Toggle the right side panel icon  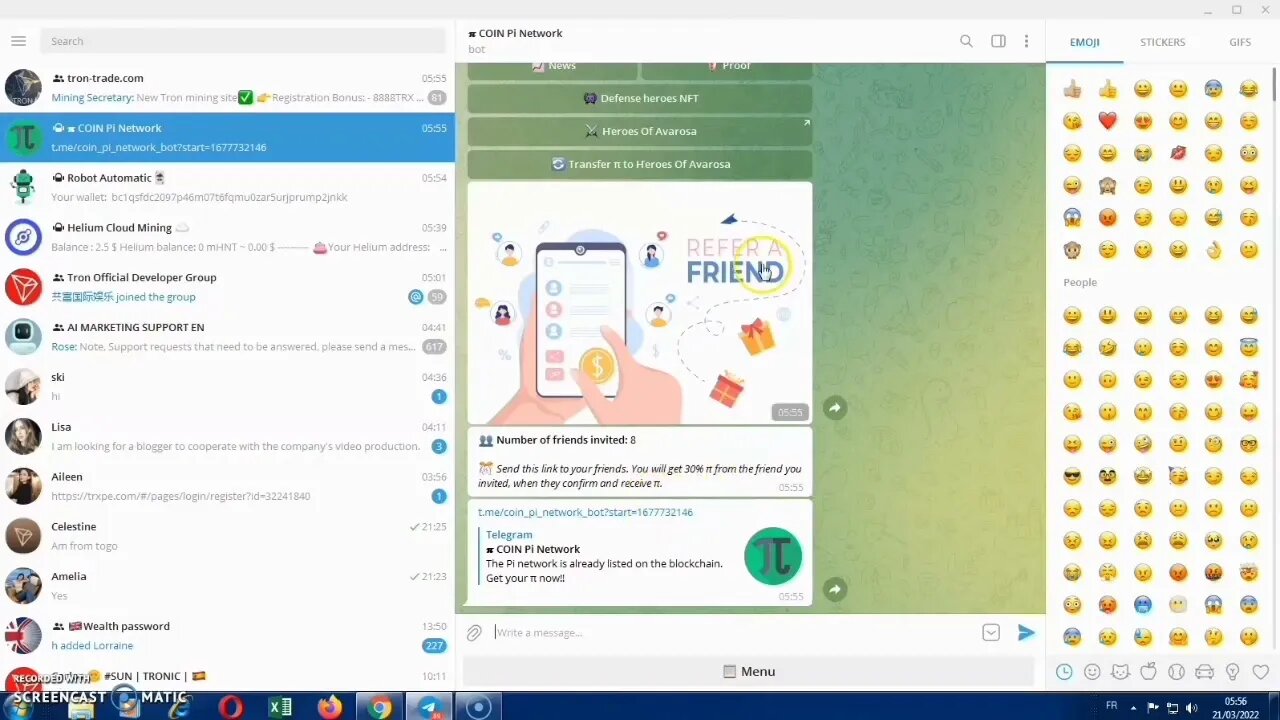(998, 41)
